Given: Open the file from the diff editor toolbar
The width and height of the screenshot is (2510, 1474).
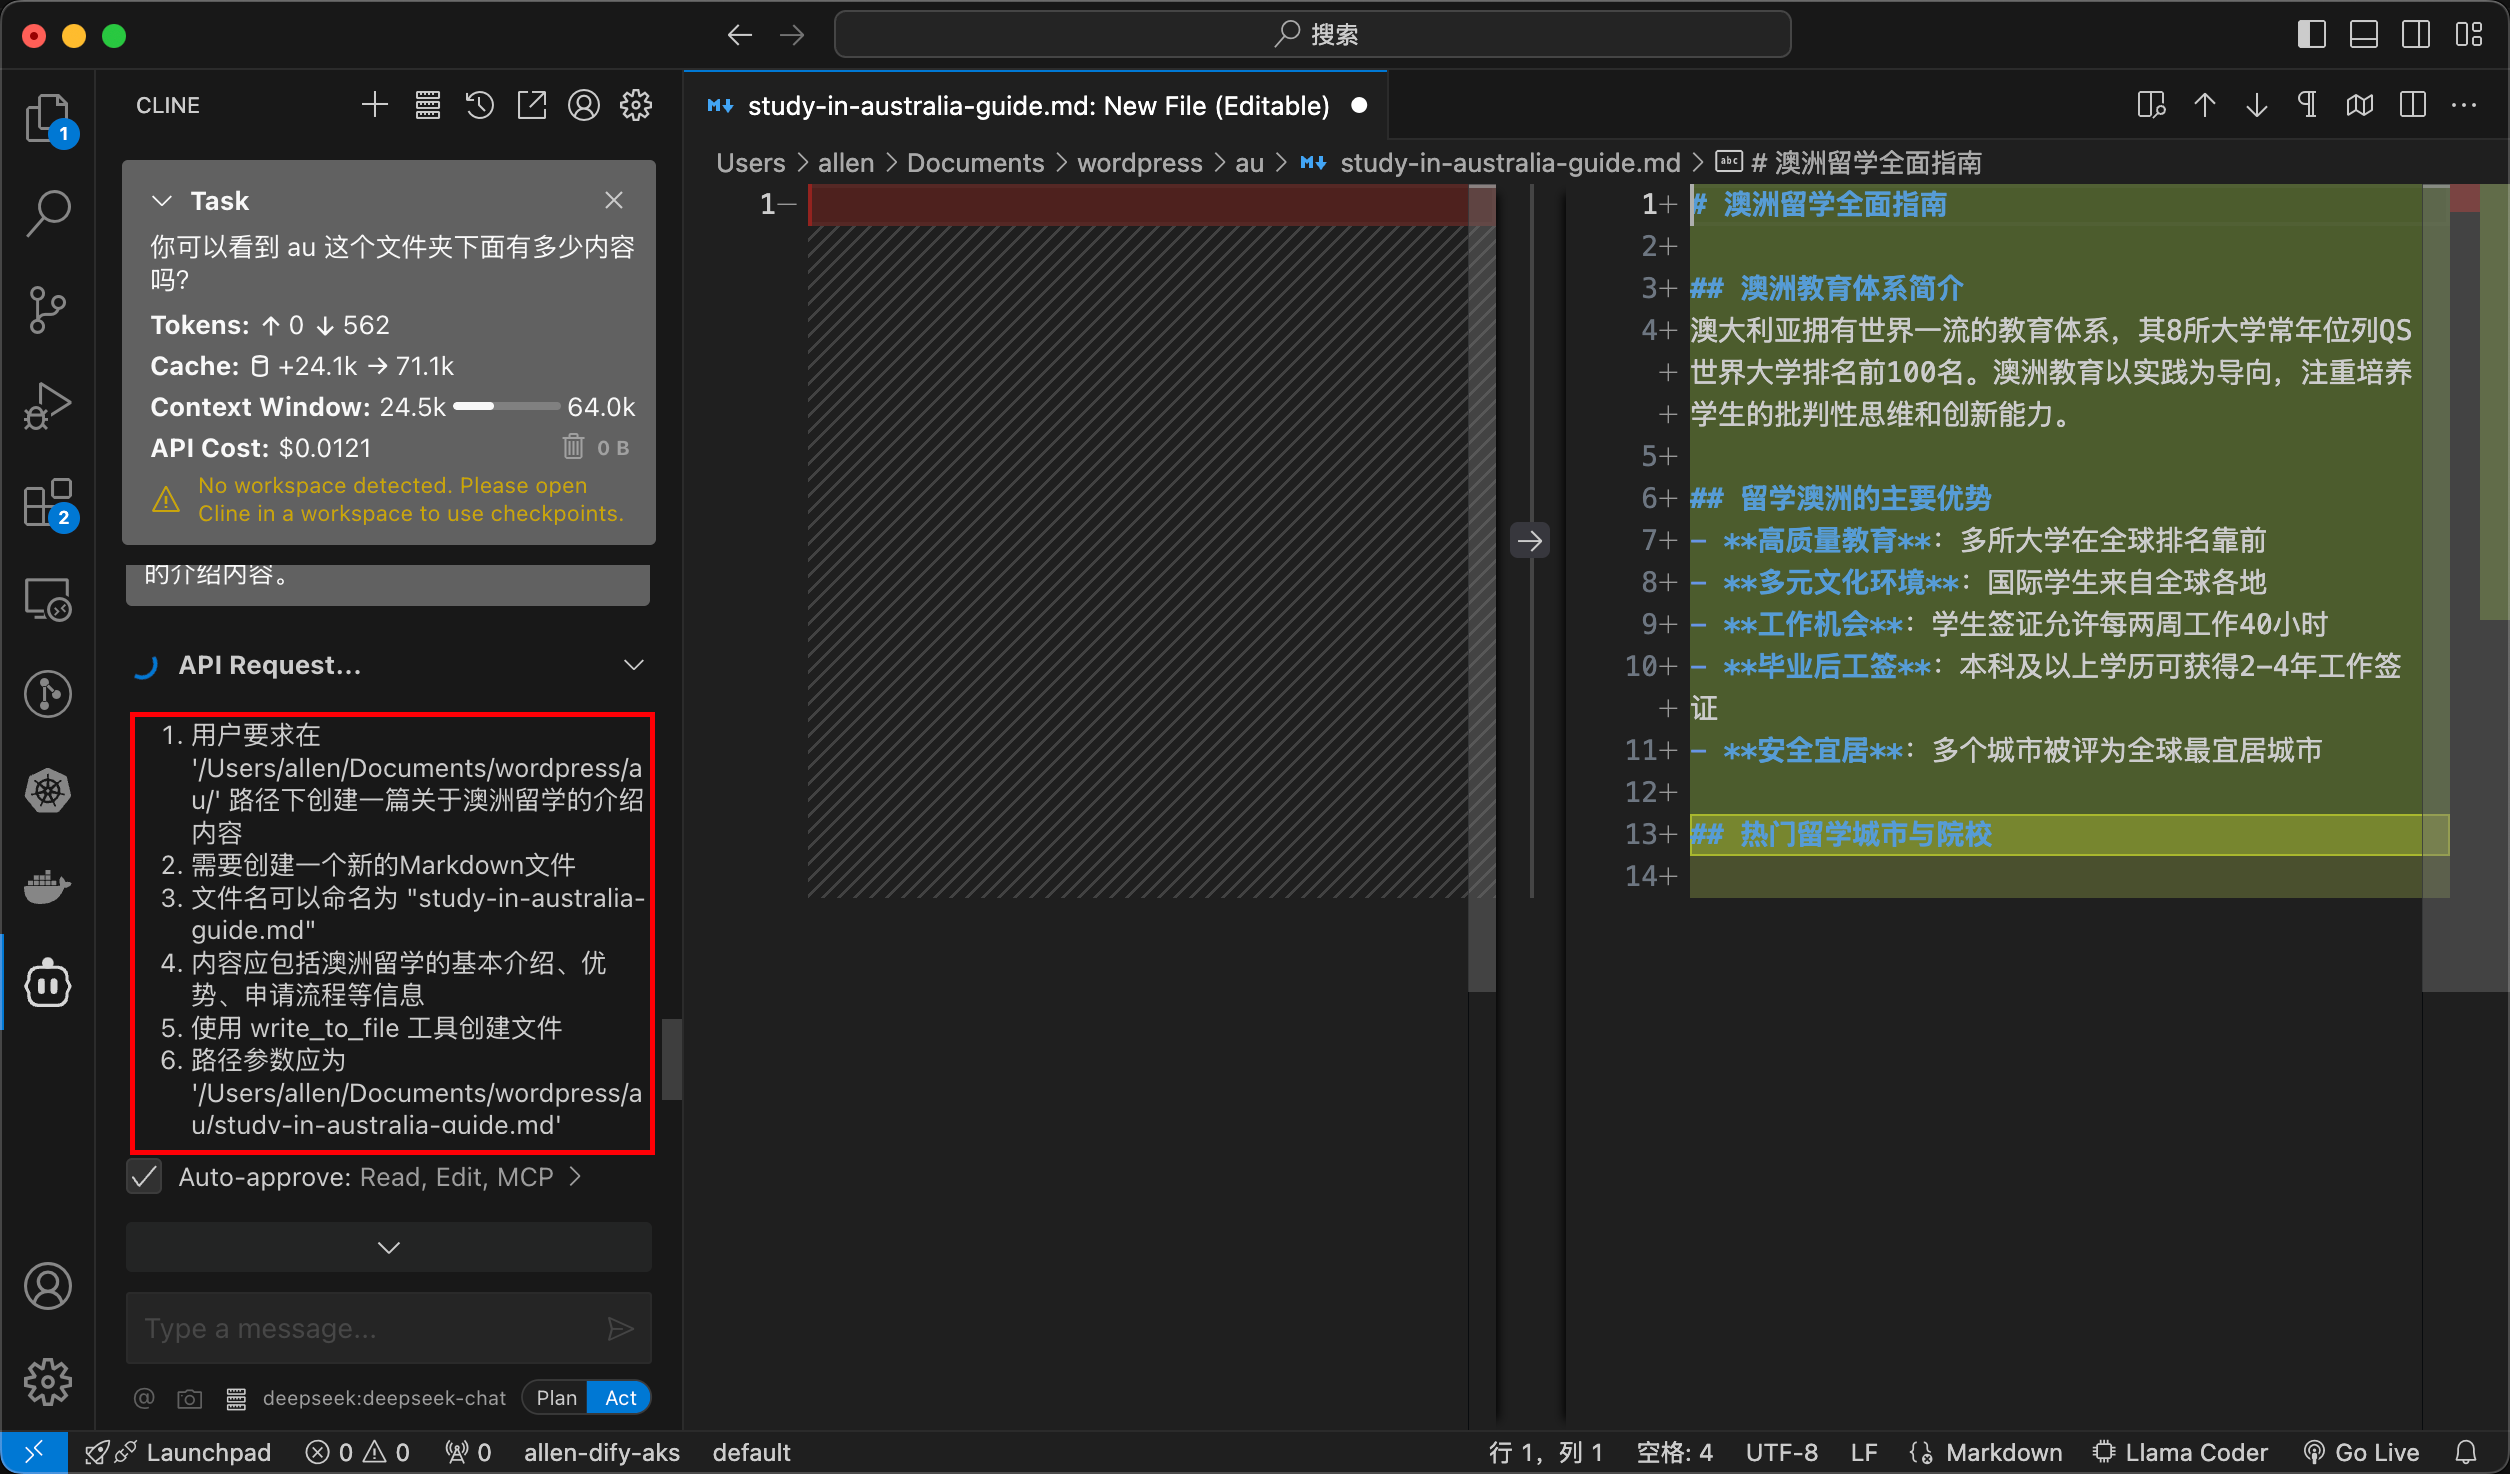Looking at the screenshot, I should tap(2152, 105).
